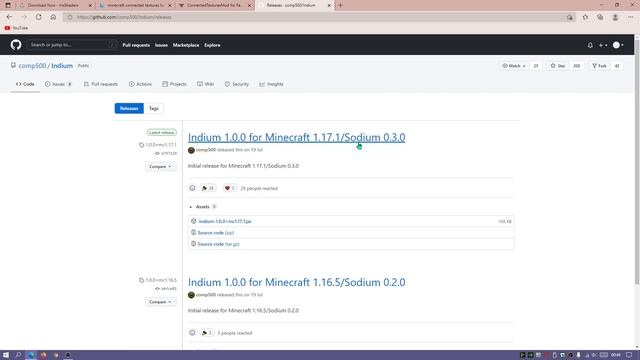Click the hooray reaction button on 1.17.1 release

tap(208, 188)
